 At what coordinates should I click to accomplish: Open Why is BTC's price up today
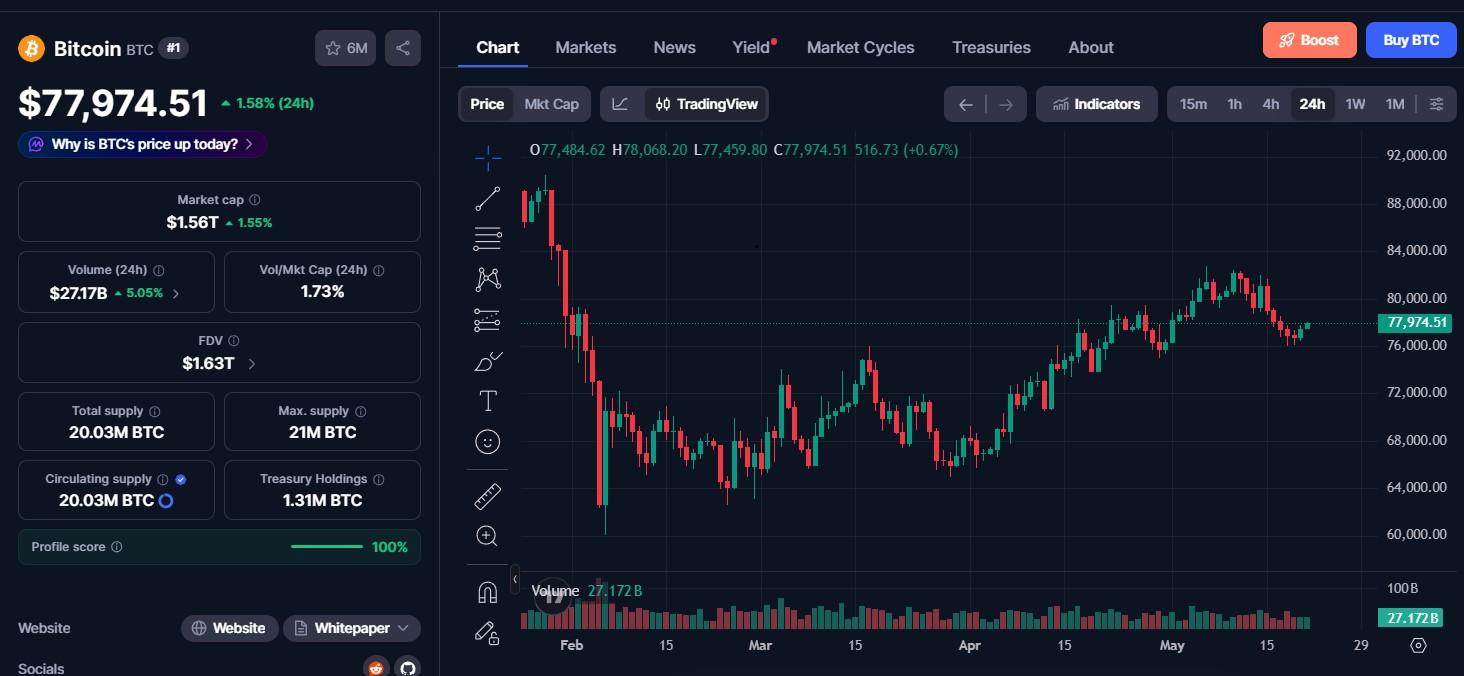click(x=142, y=144)
